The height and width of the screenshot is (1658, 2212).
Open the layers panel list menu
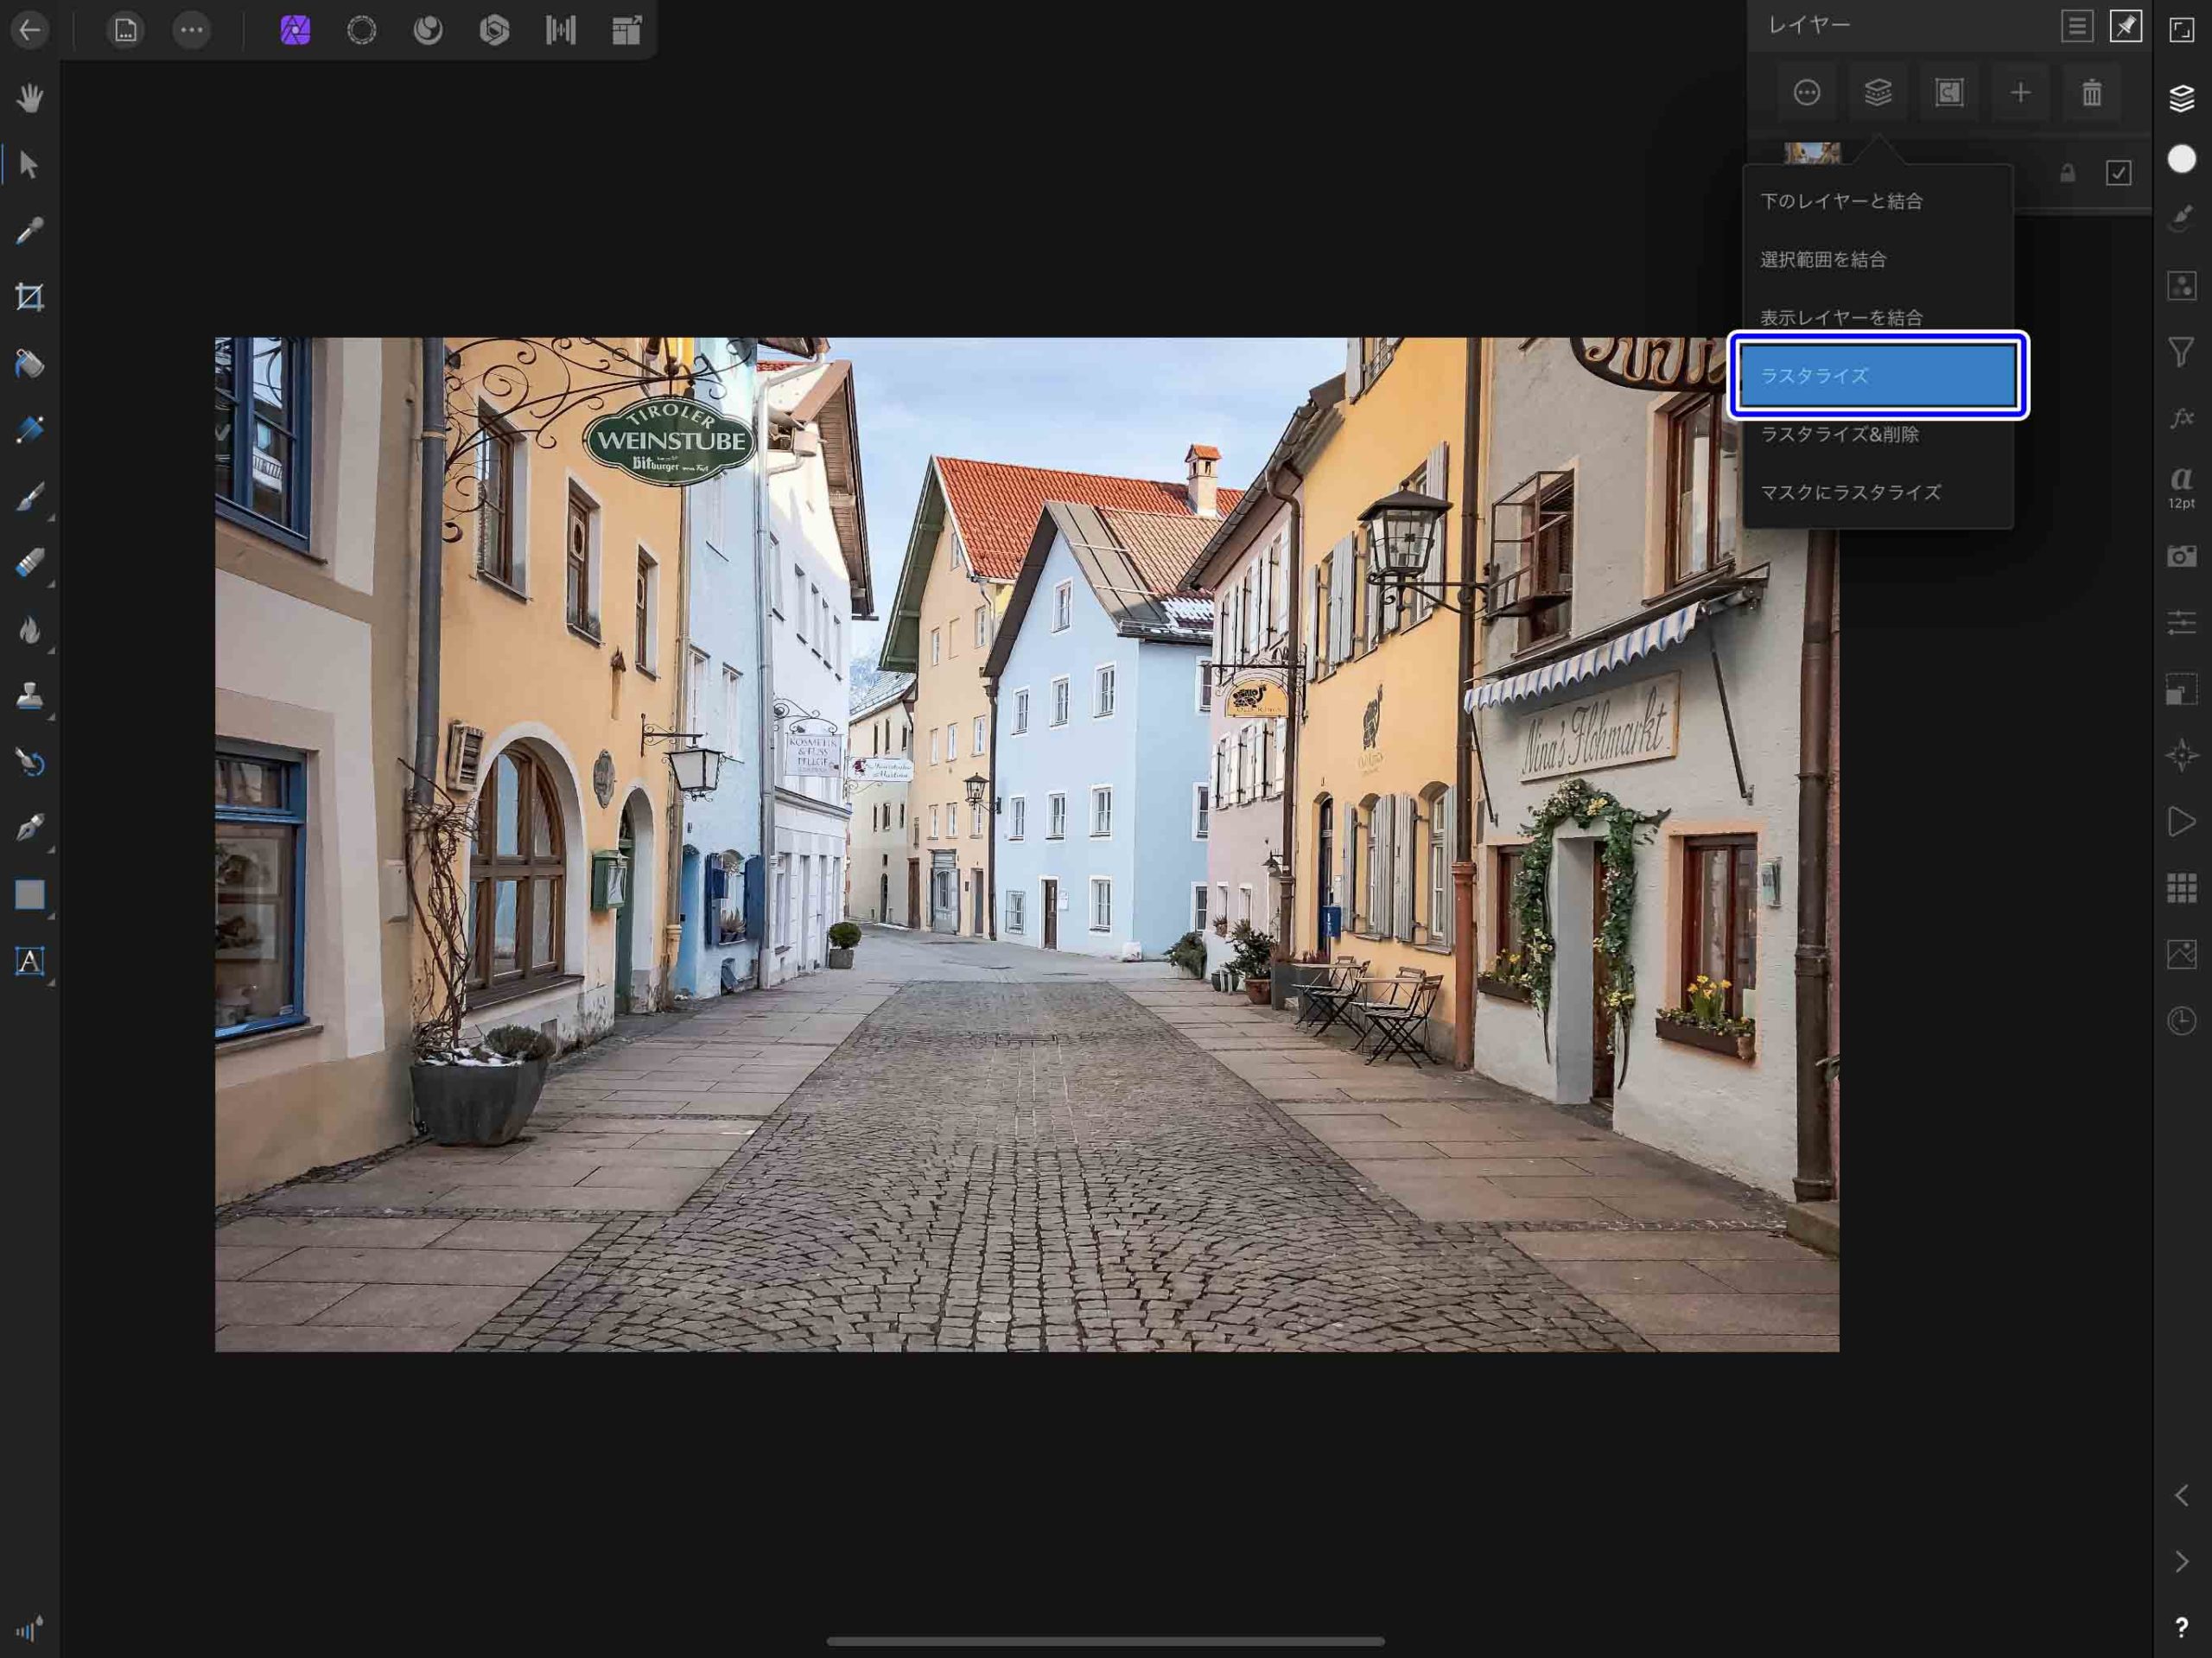[x=2076, y=26]
